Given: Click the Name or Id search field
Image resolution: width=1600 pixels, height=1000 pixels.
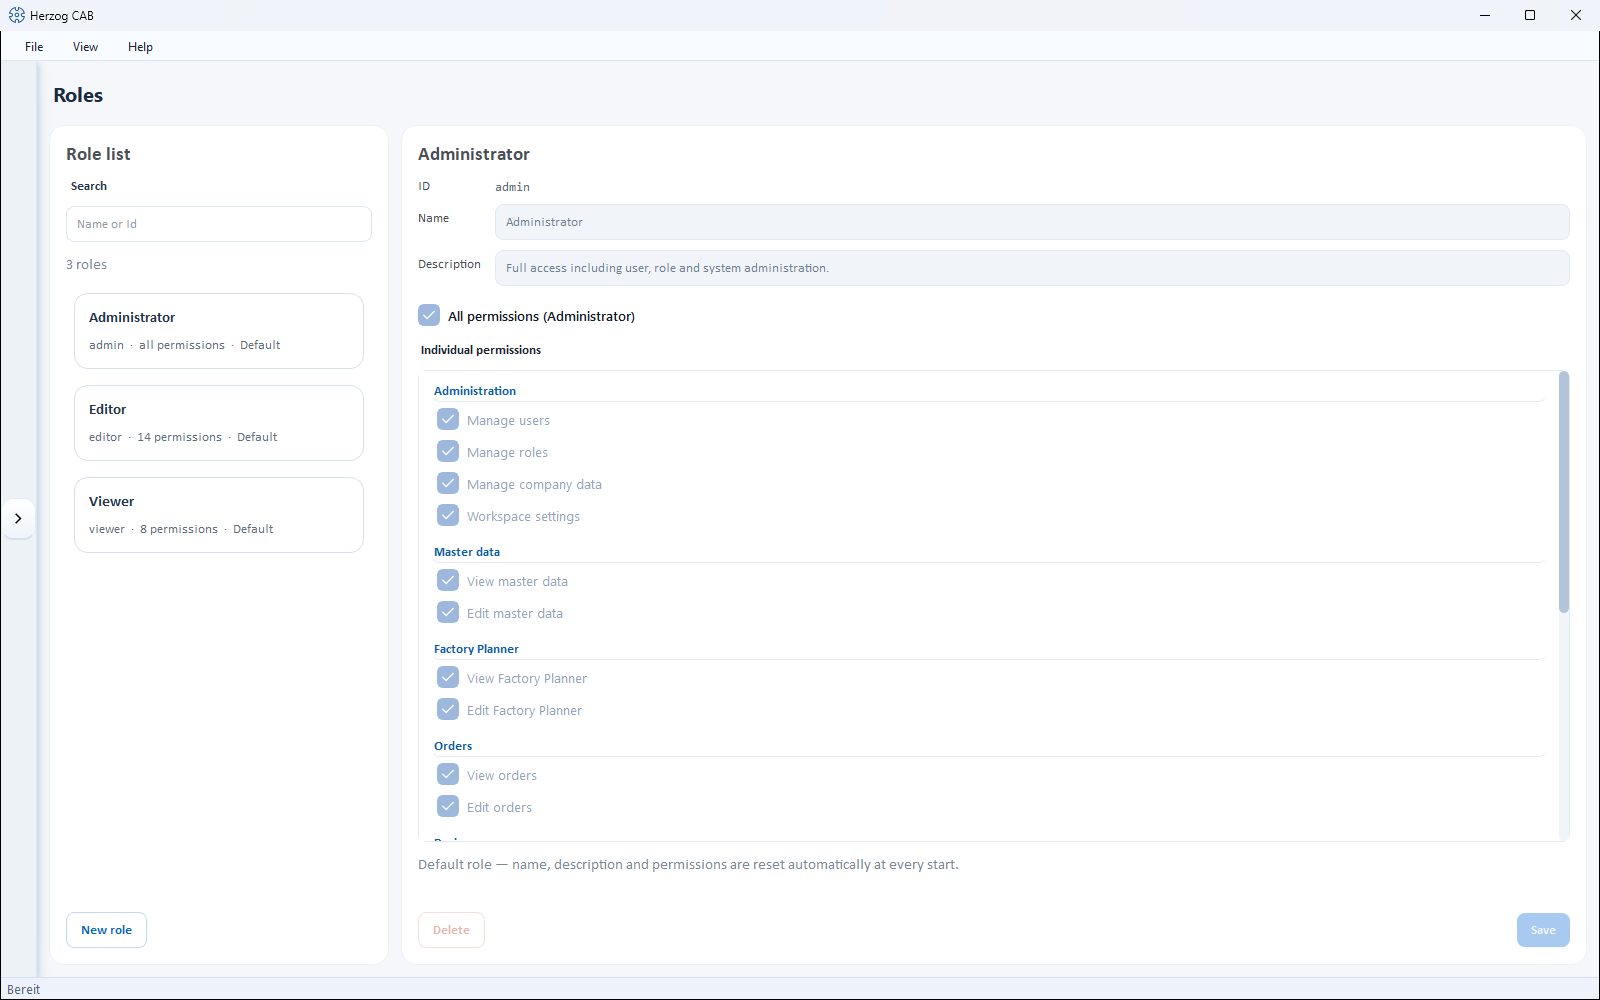Looking at the screenshot, I should 219,224.
